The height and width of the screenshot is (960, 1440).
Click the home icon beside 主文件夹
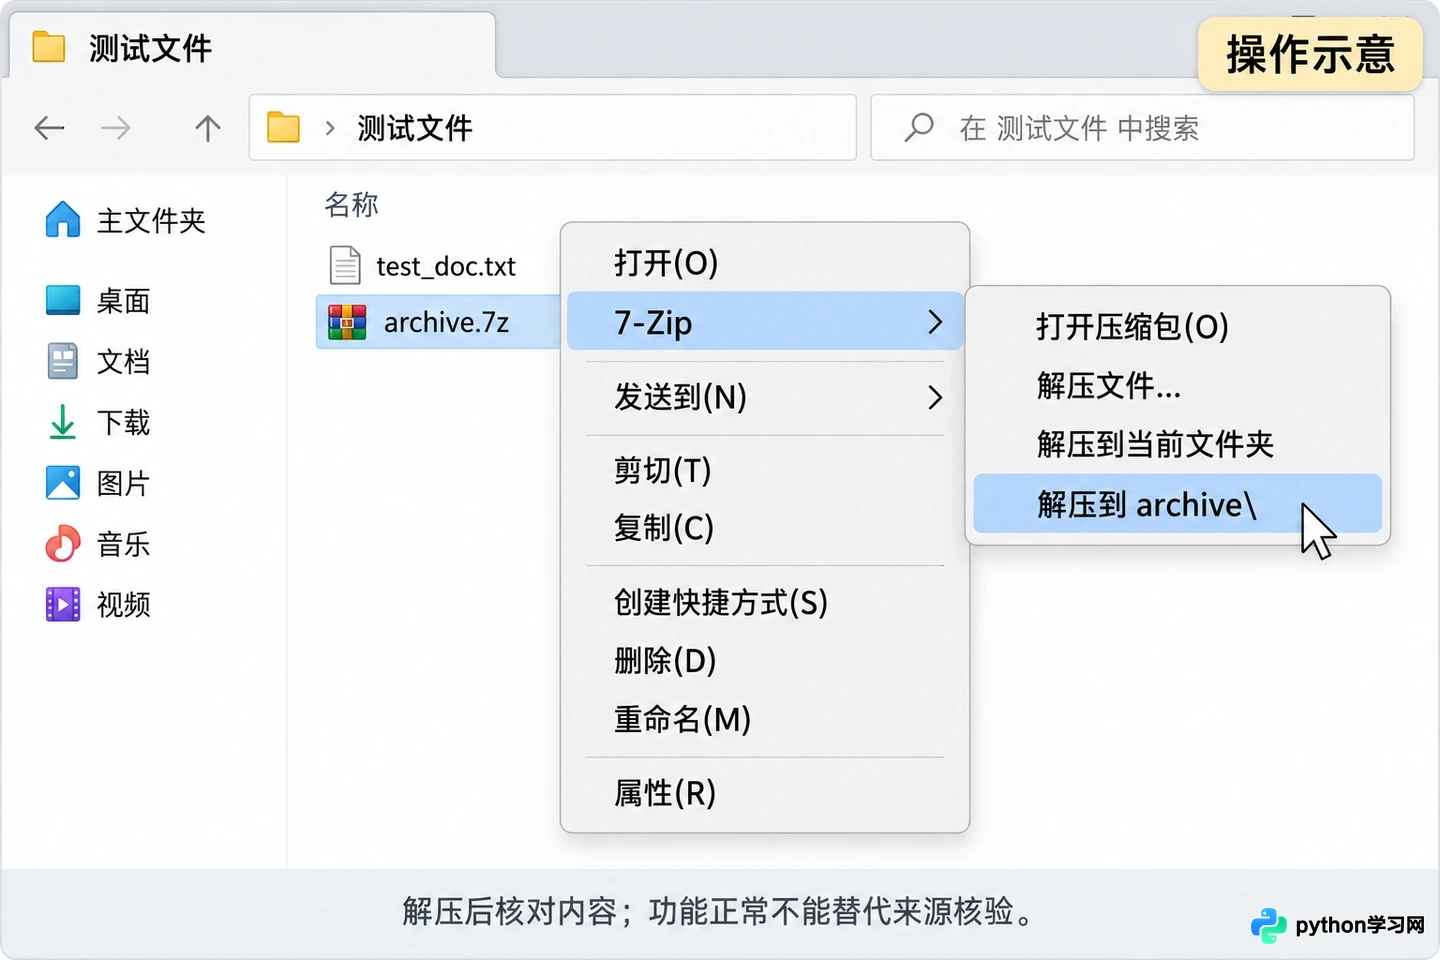[63, 220]
